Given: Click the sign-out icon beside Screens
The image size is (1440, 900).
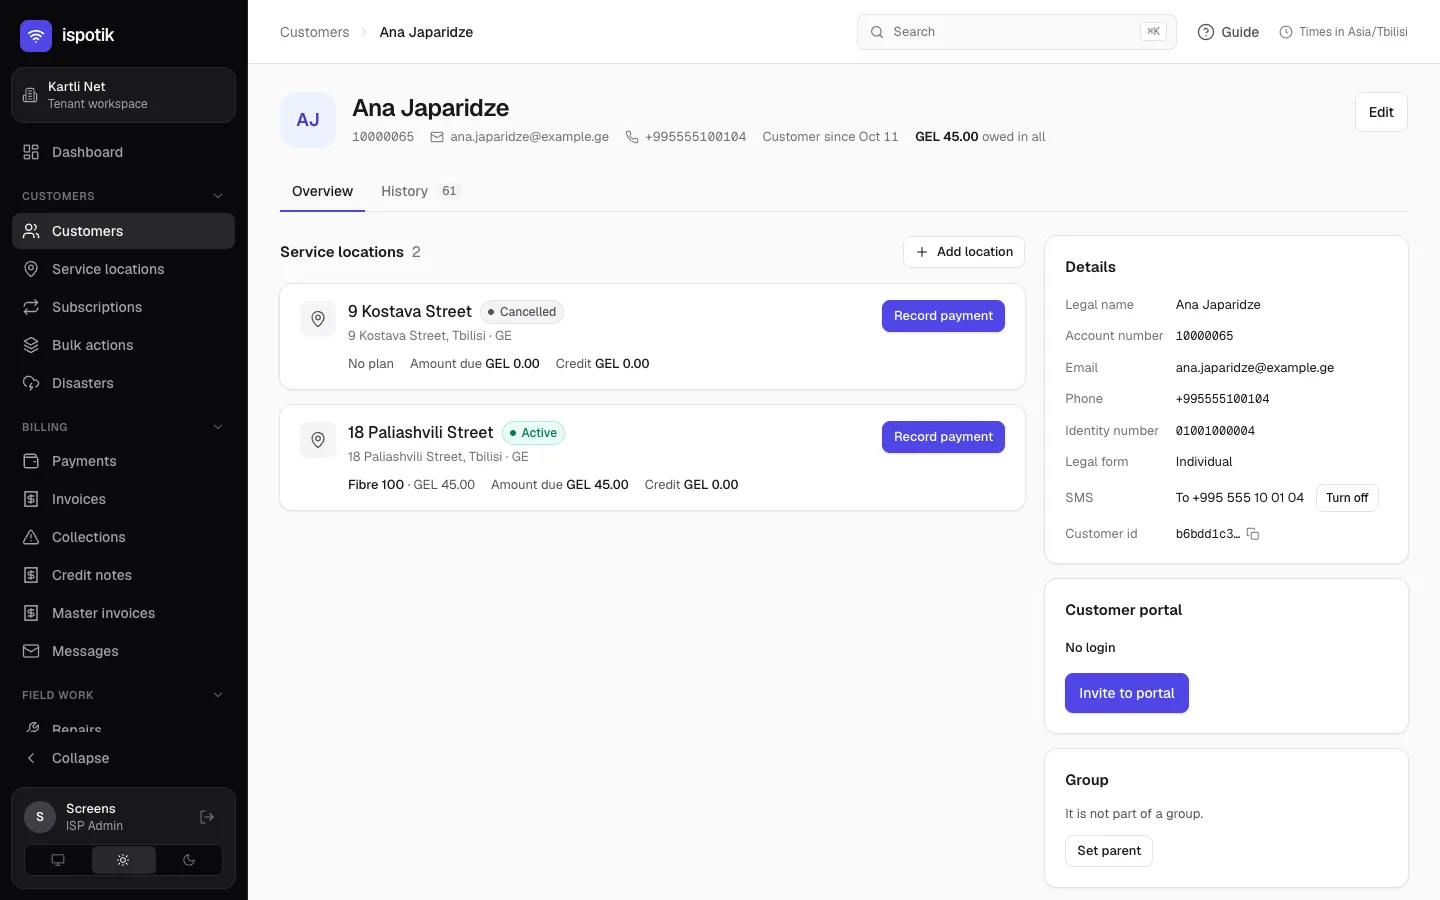Looking at the screenshot, I should point(207,817).
